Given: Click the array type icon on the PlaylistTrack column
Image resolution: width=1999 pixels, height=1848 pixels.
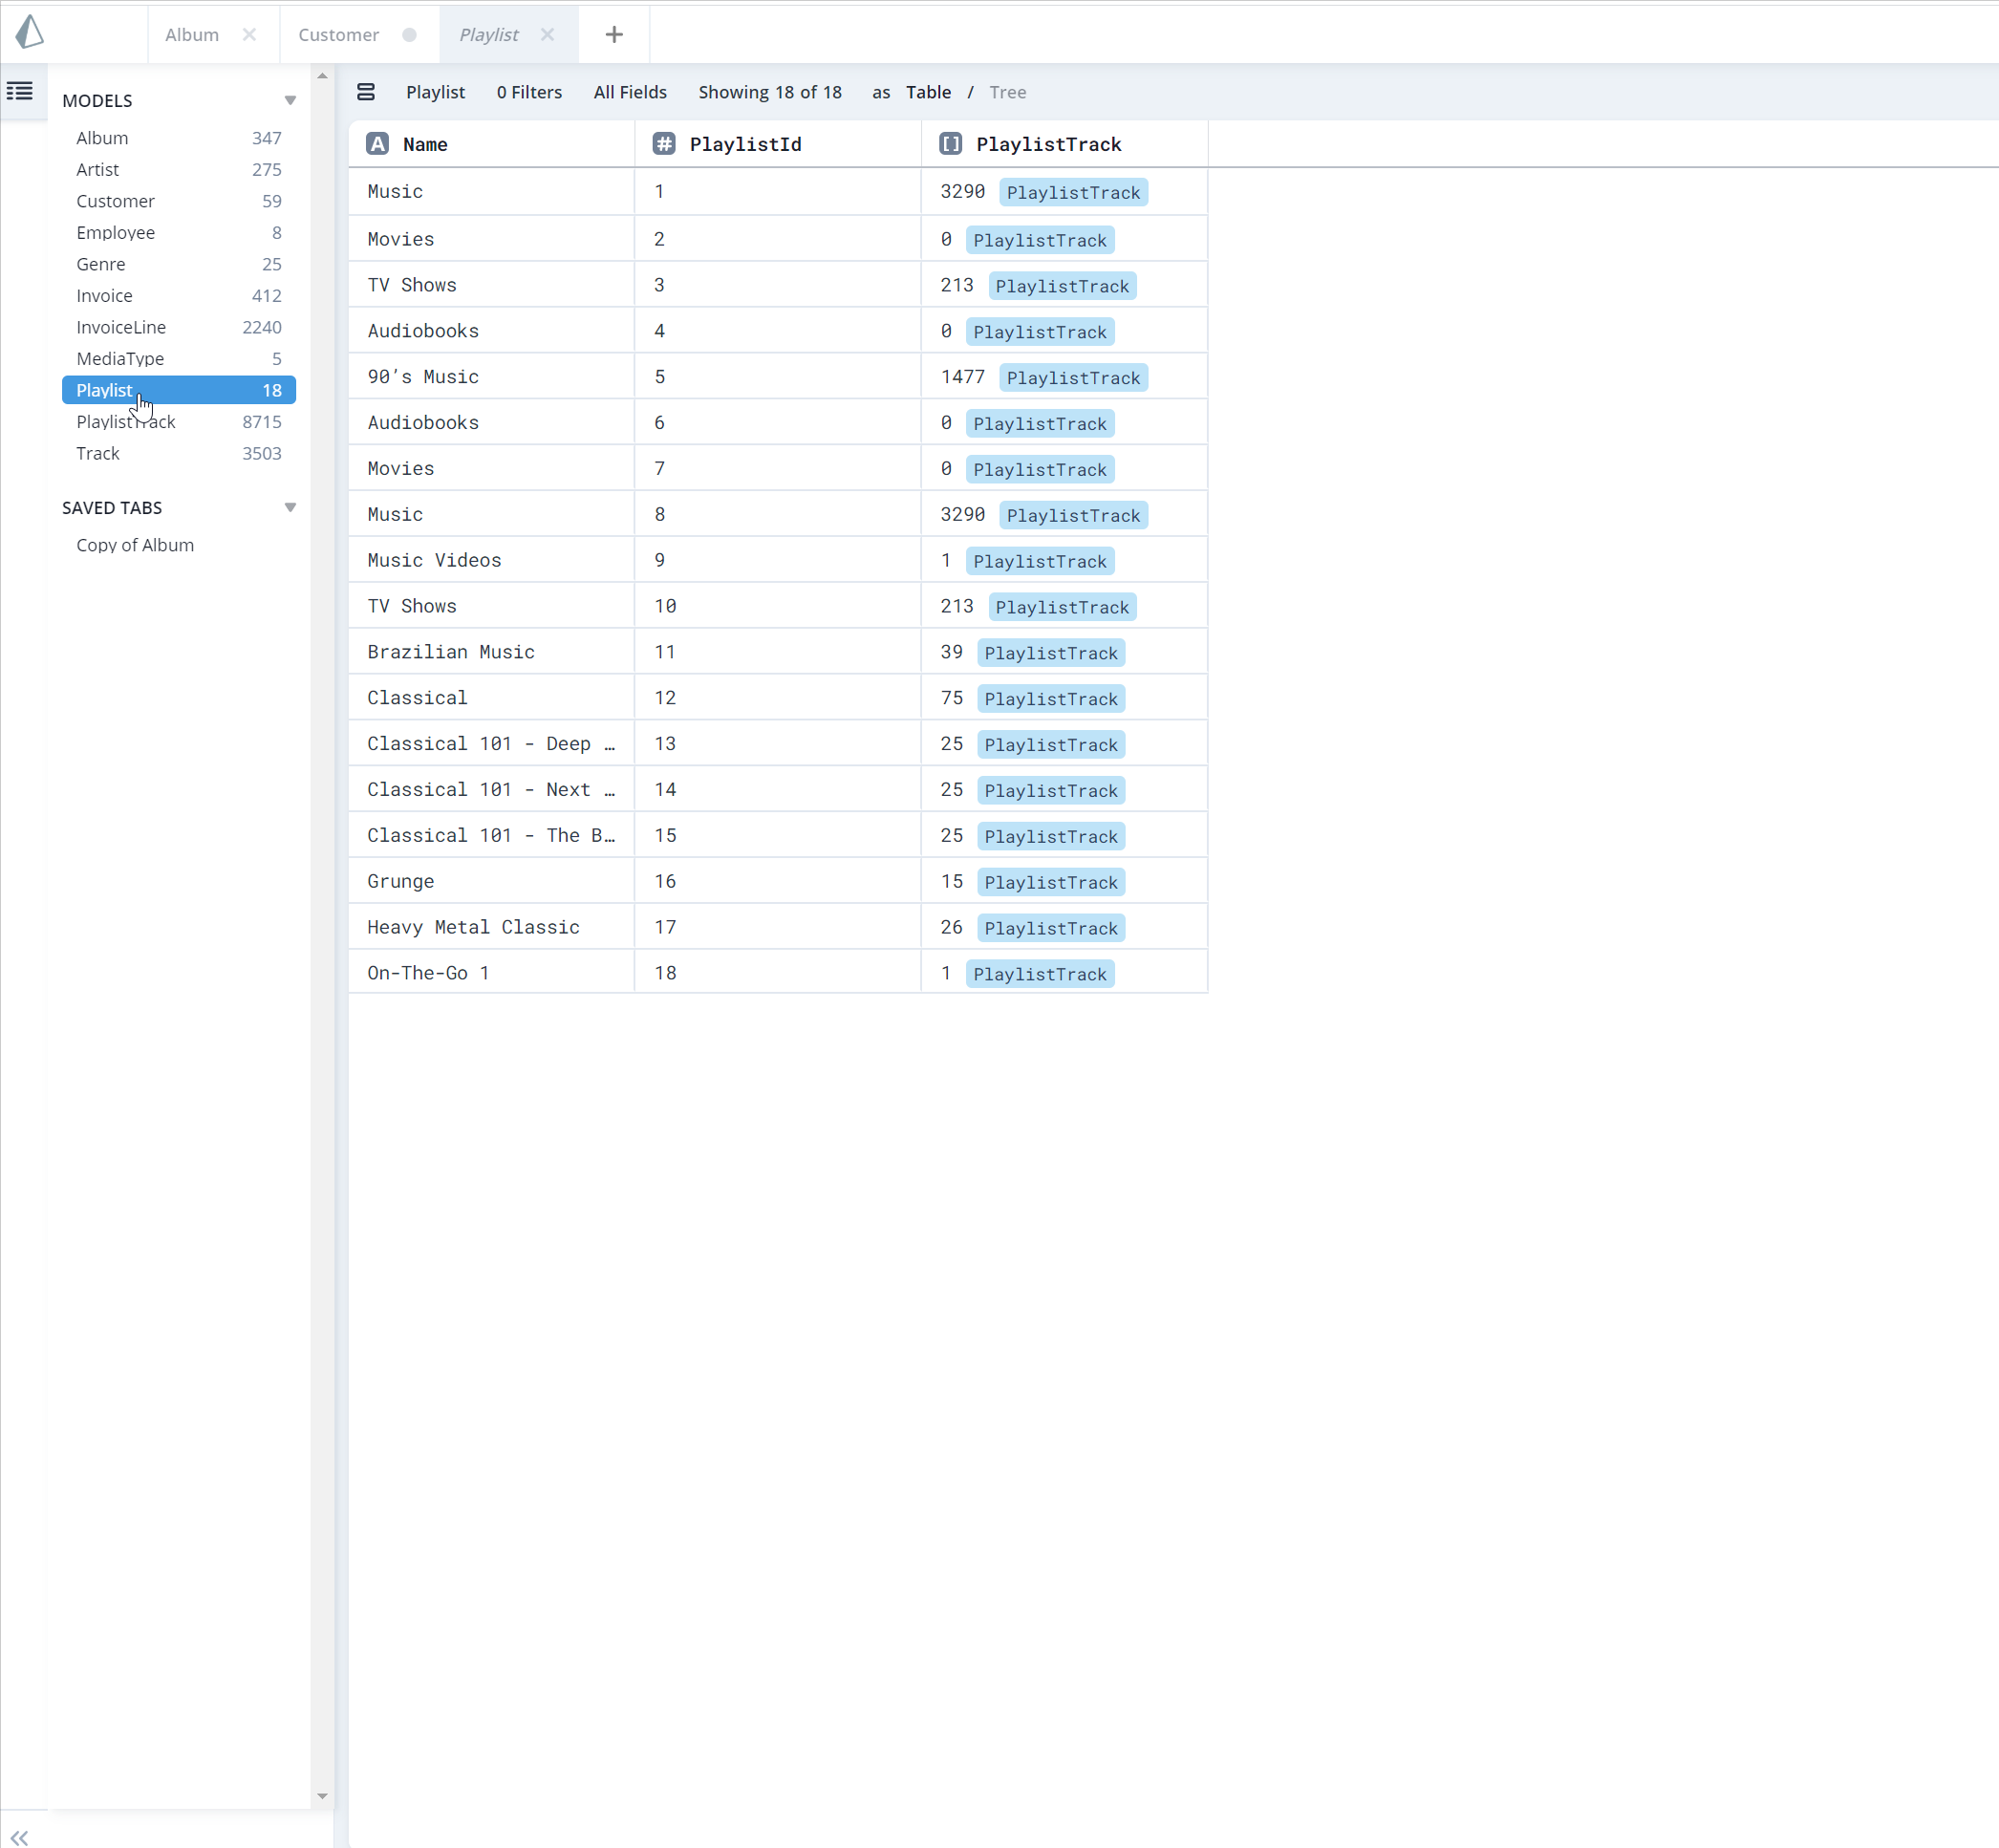Looking at the screenshot, I should 950,144.
